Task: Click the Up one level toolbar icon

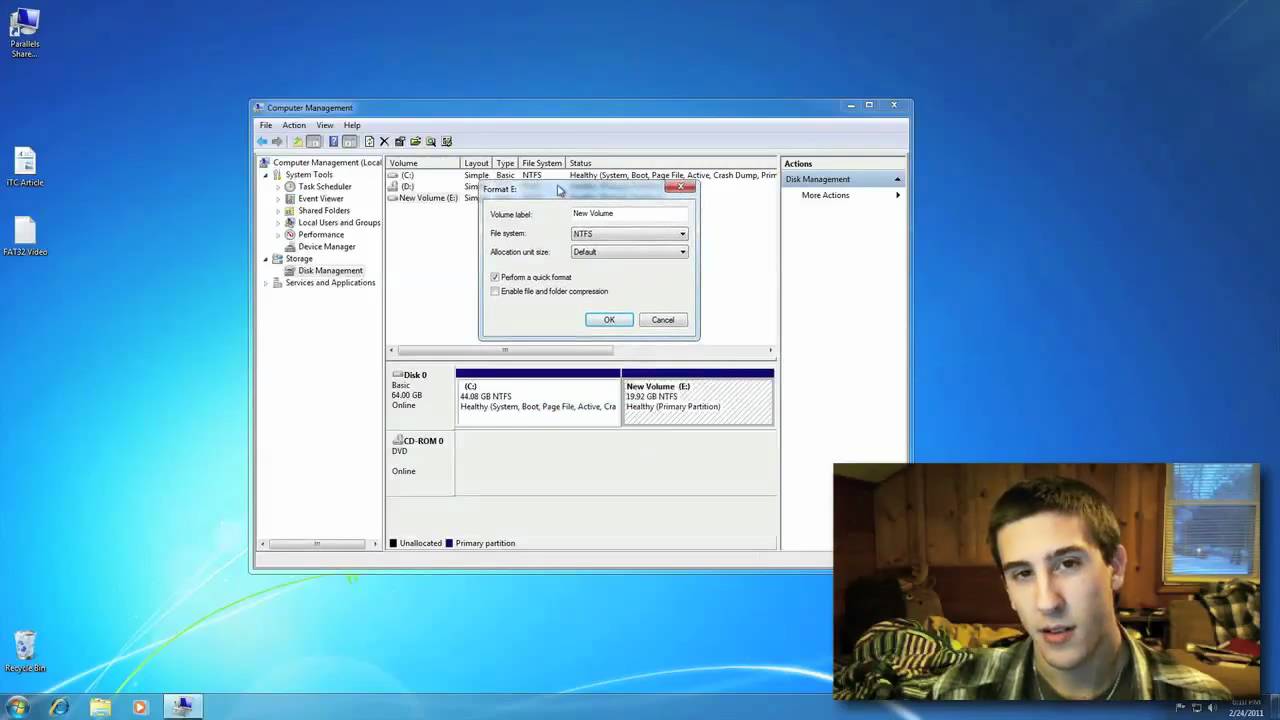Action: (297, 141)
